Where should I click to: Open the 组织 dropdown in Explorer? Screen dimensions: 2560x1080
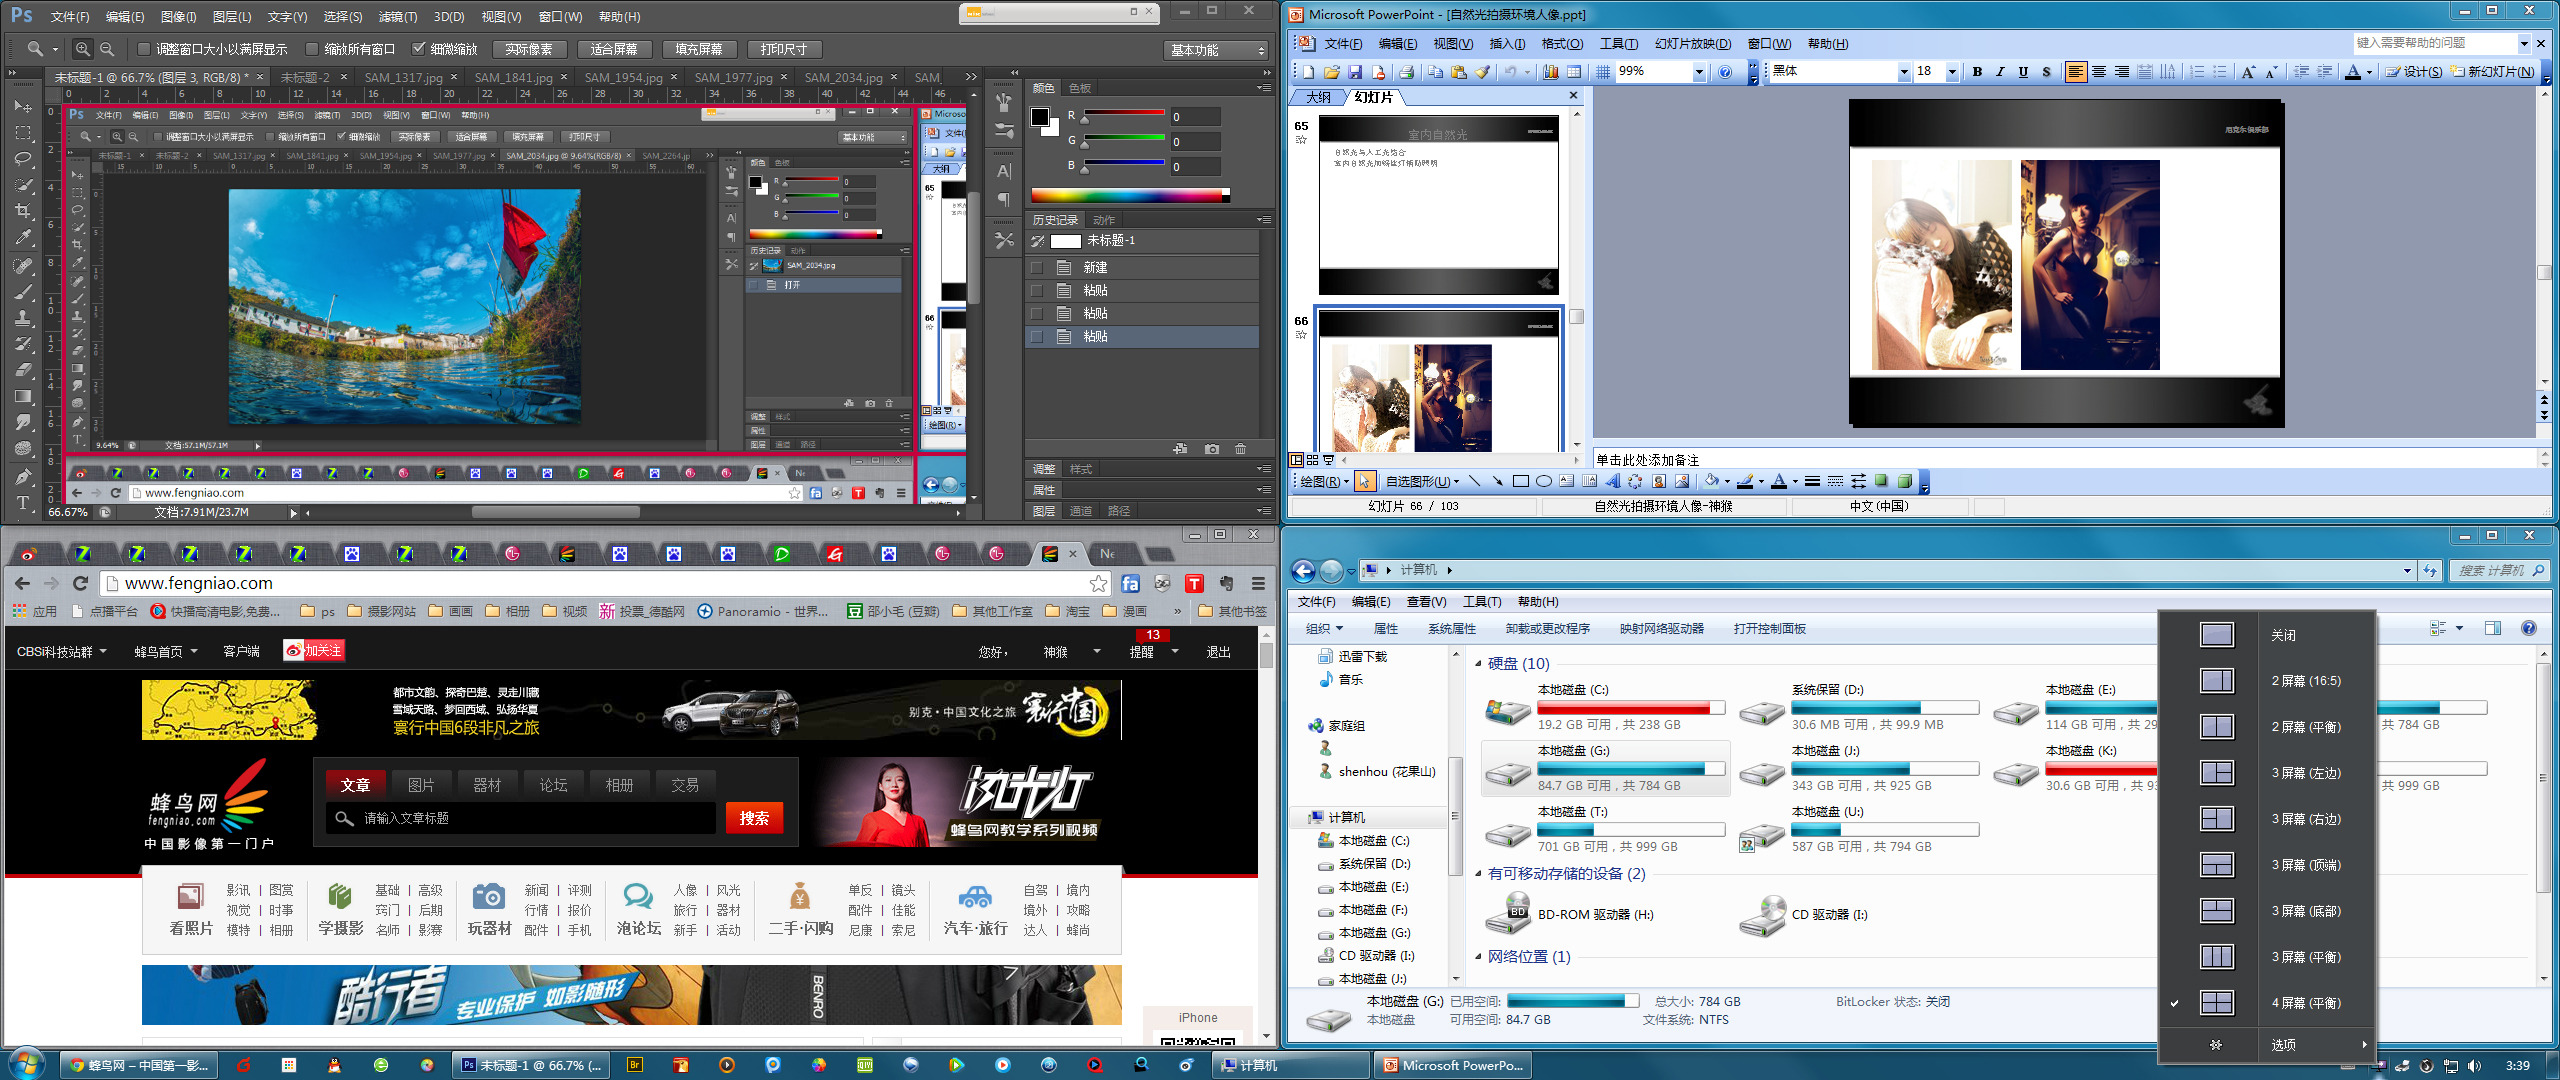point(1324,629)
